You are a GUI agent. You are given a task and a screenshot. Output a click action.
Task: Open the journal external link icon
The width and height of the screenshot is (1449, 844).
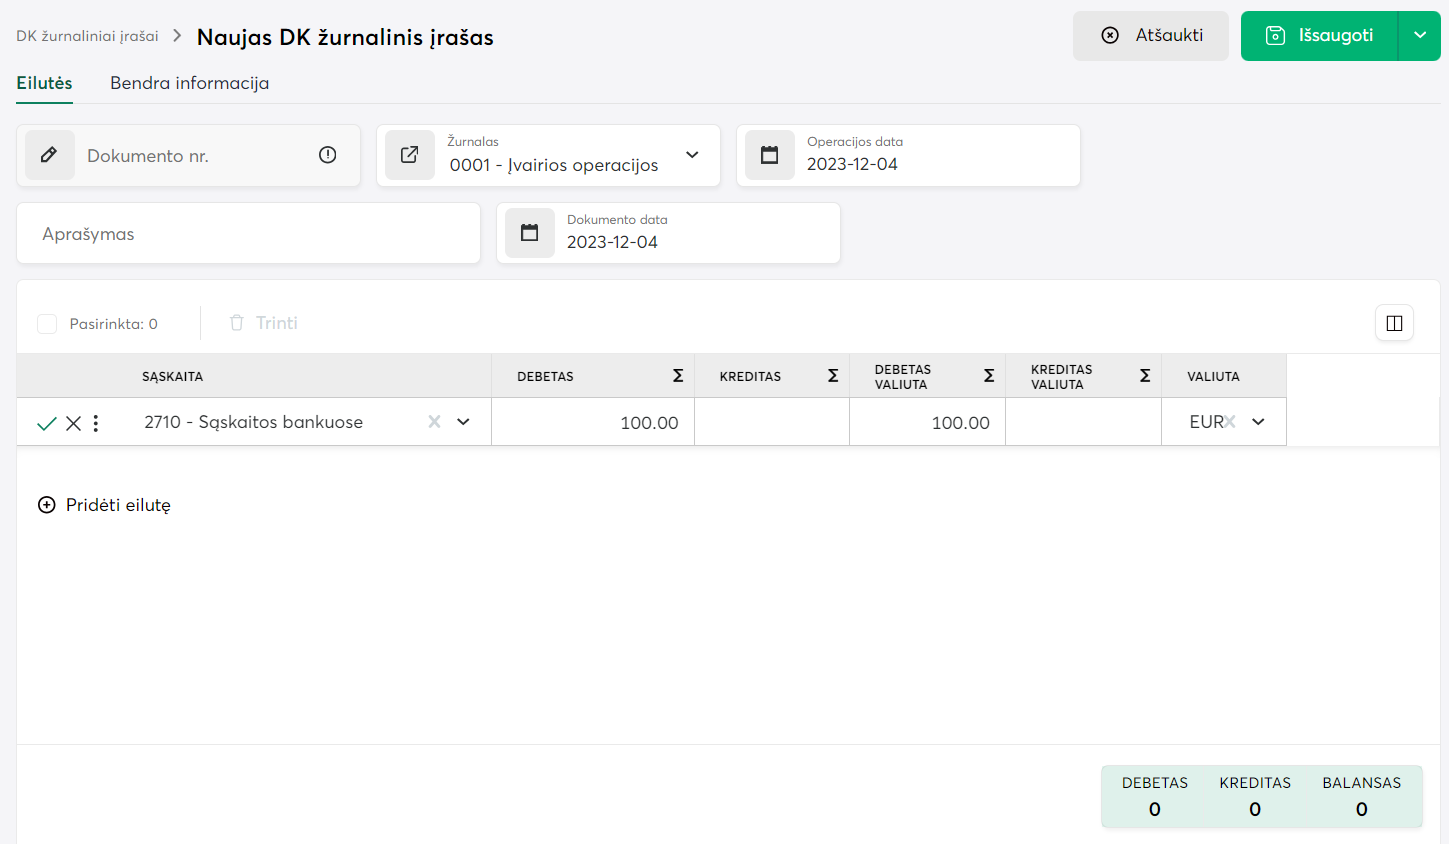pos(410,155)
